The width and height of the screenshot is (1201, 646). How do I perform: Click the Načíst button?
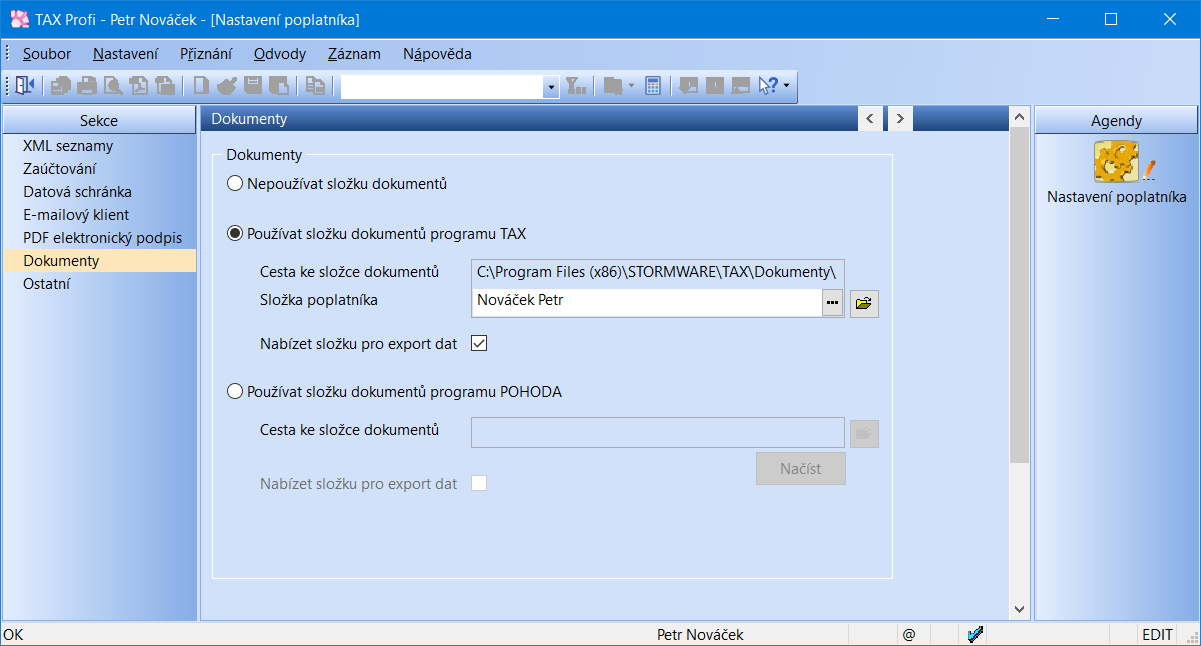pyautogui.click(x=801, y=469)
